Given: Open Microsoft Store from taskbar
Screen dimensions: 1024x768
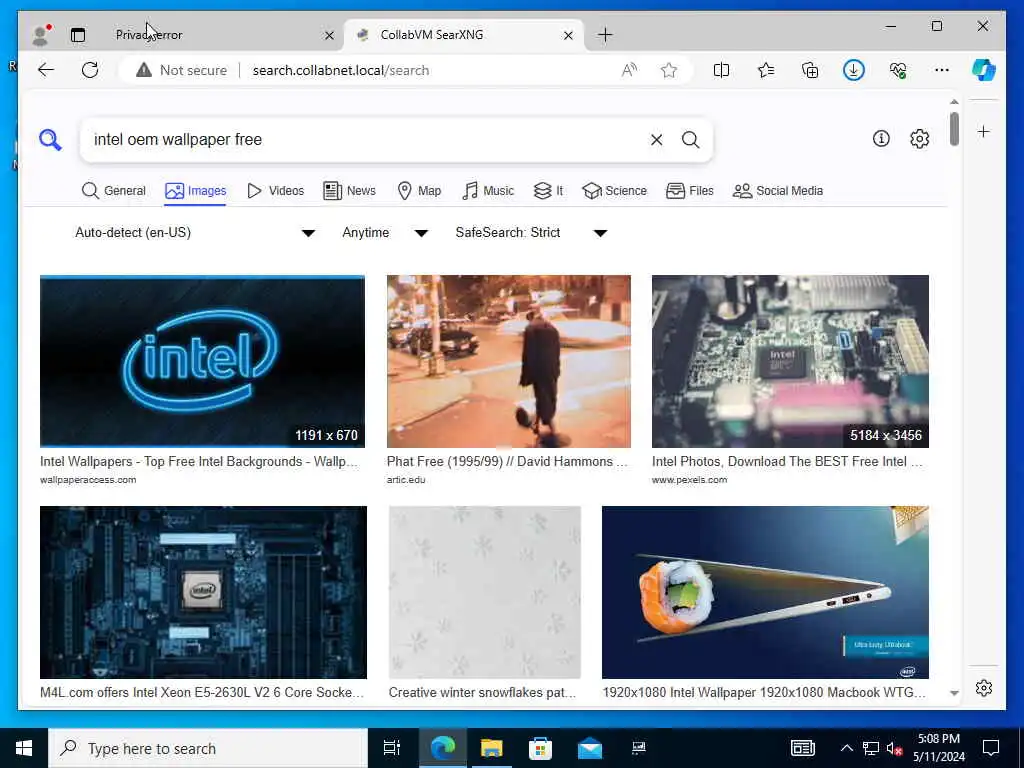Looking at the screenshot, I should 540,748.
